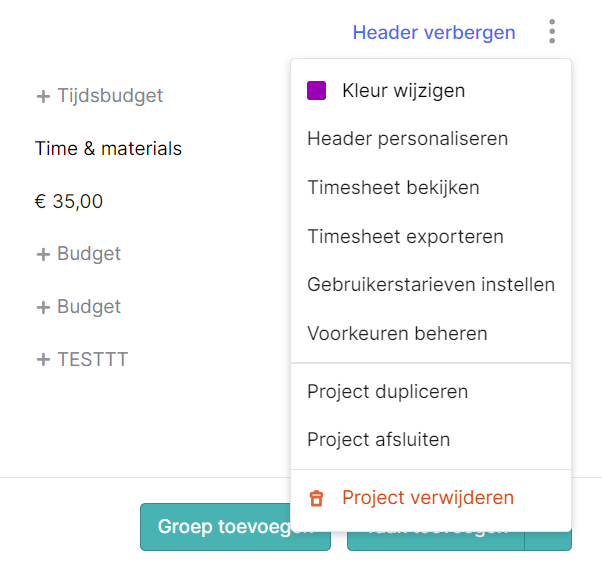The height and width of the screenshot is (562, 602).
Task: Click the 'Header verbergen' link
Action: tap(434, 32)
